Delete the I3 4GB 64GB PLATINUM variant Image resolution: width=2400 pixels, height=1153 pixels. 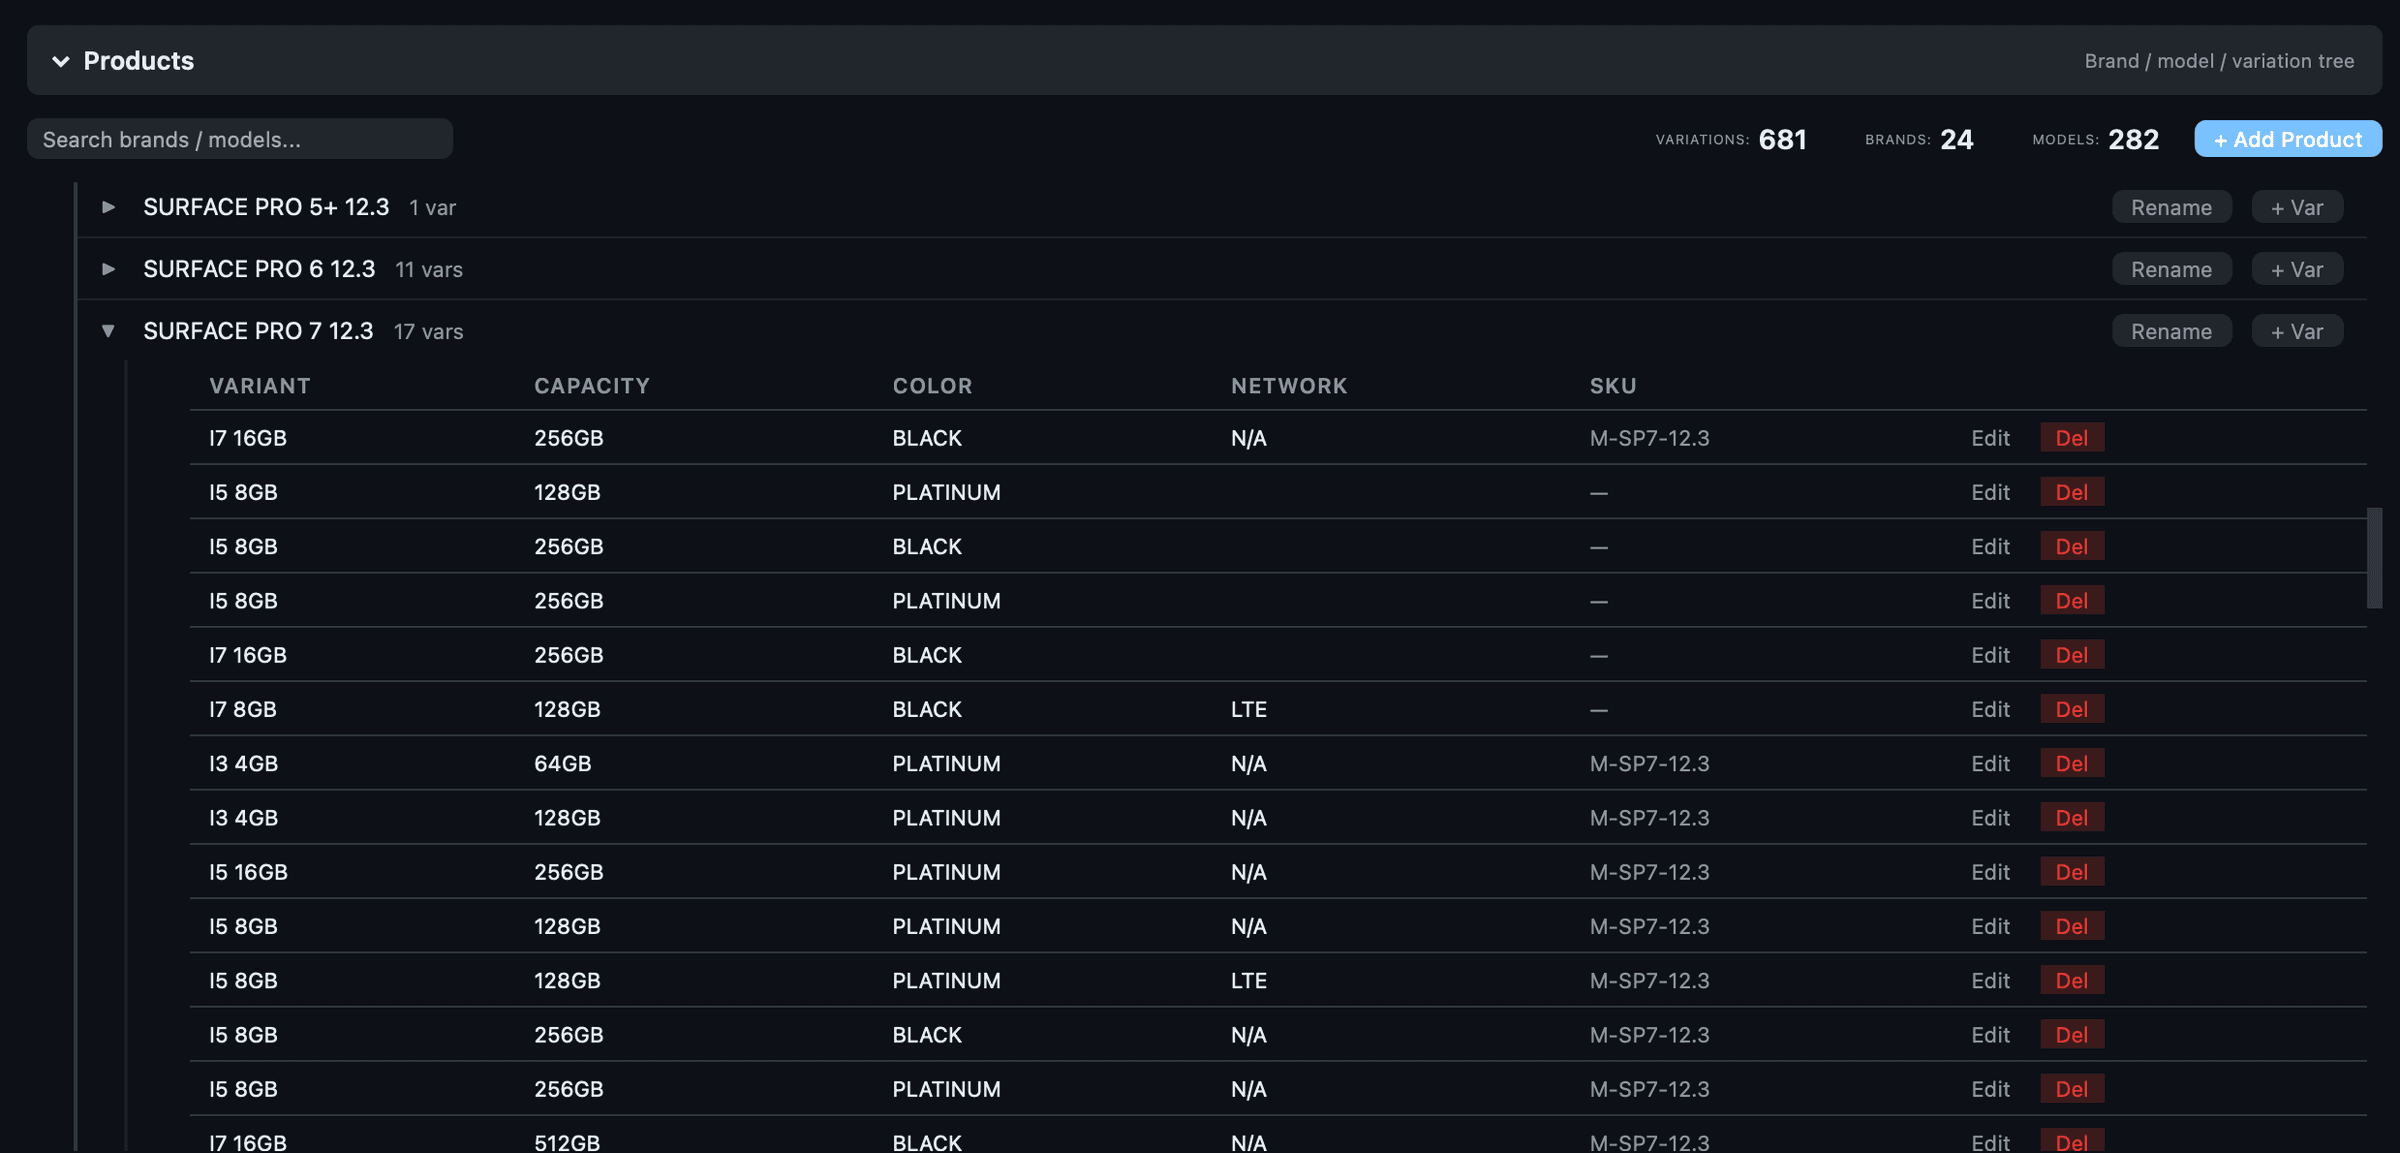click(x=2072, y=763)
